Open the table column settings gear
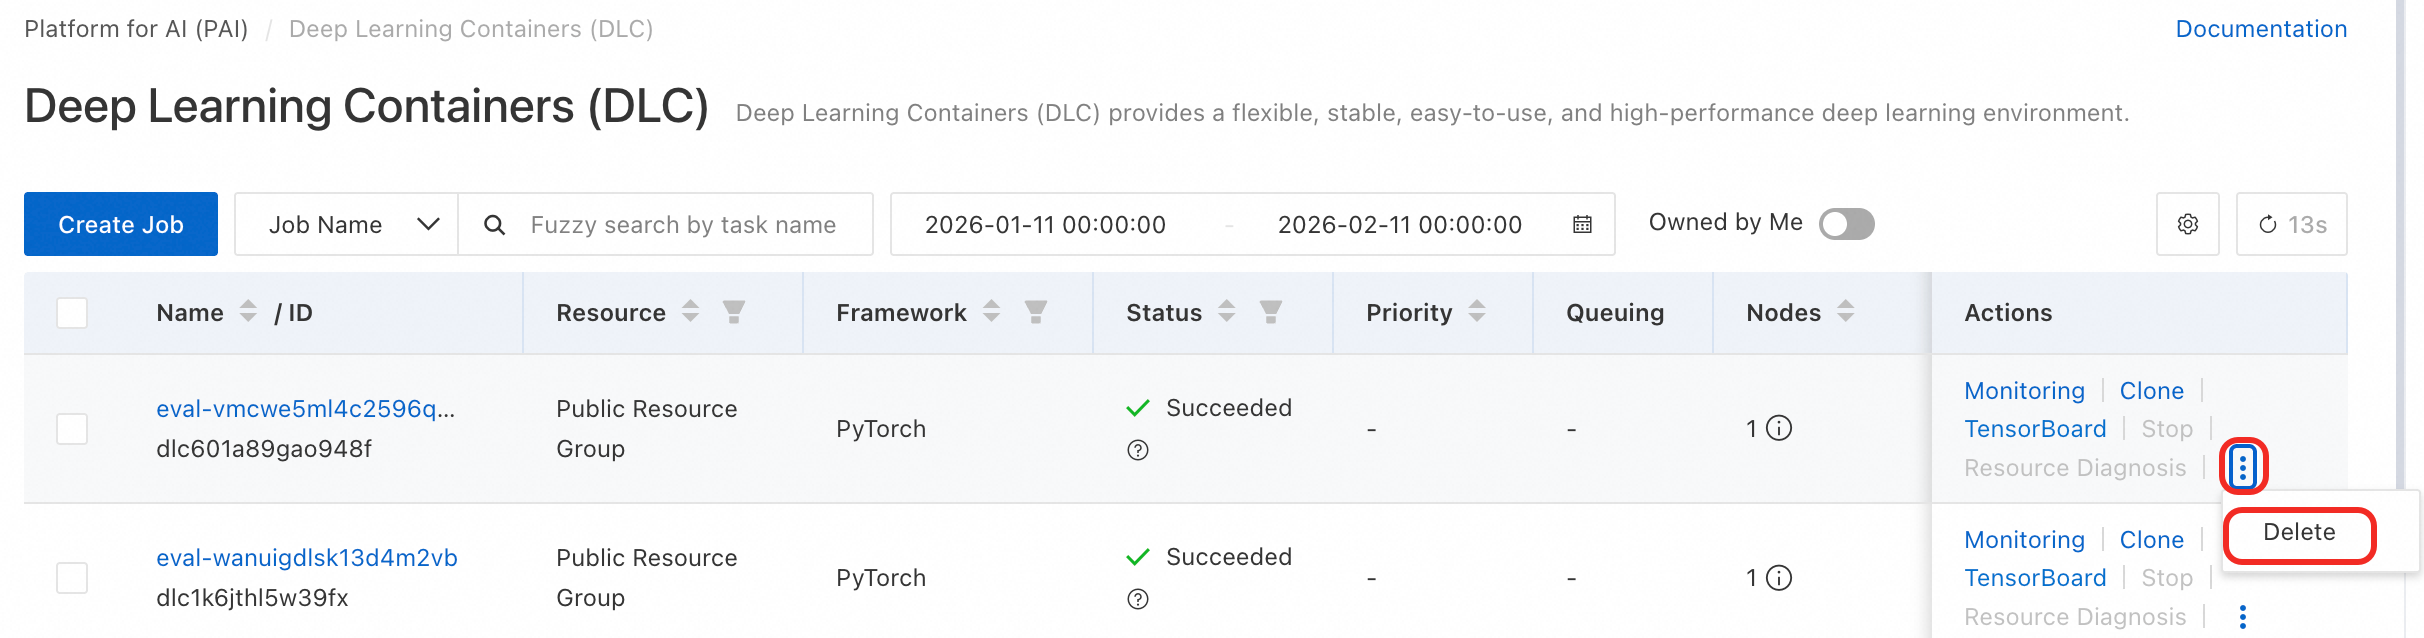2424x638 pixels. [x=2187, y=224]
